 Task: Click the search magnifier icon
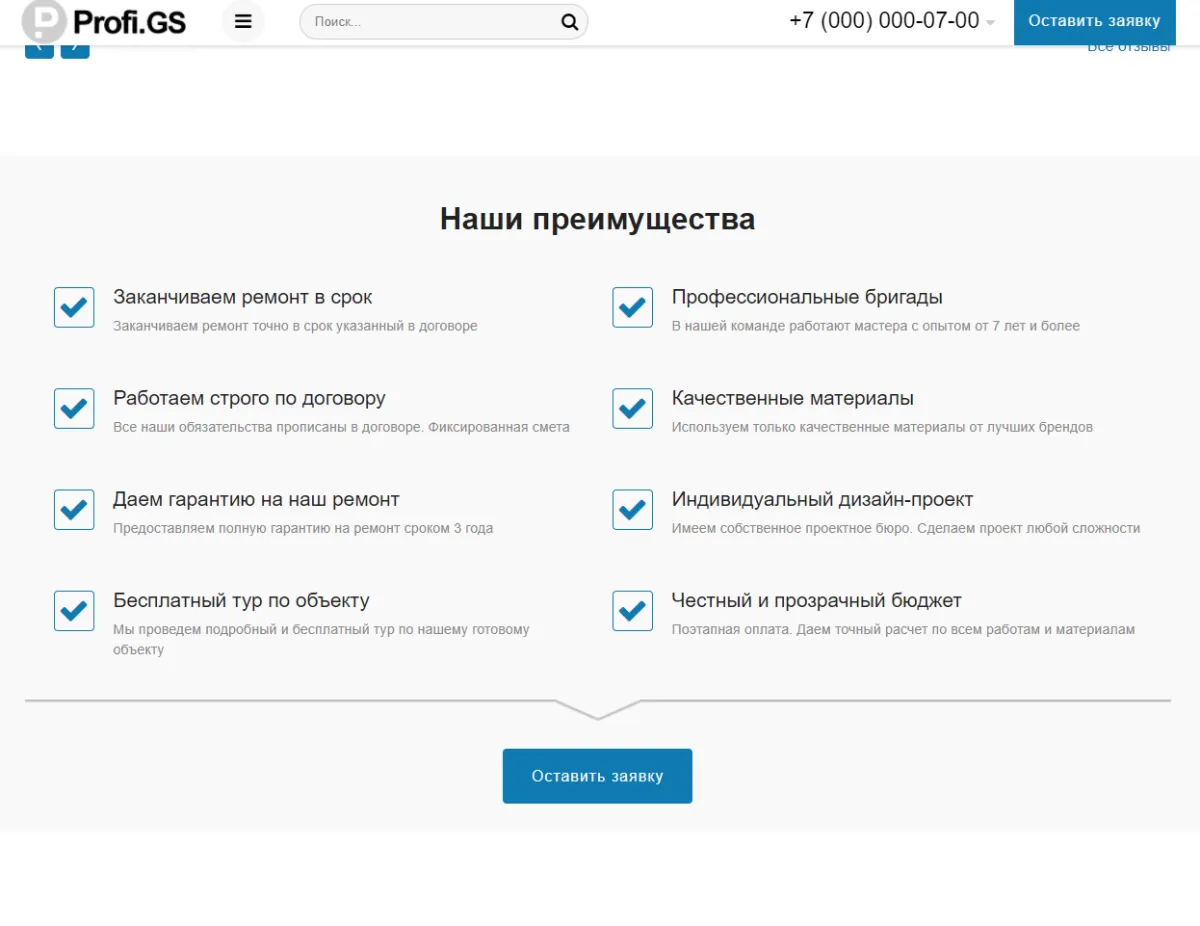[569, 21]
